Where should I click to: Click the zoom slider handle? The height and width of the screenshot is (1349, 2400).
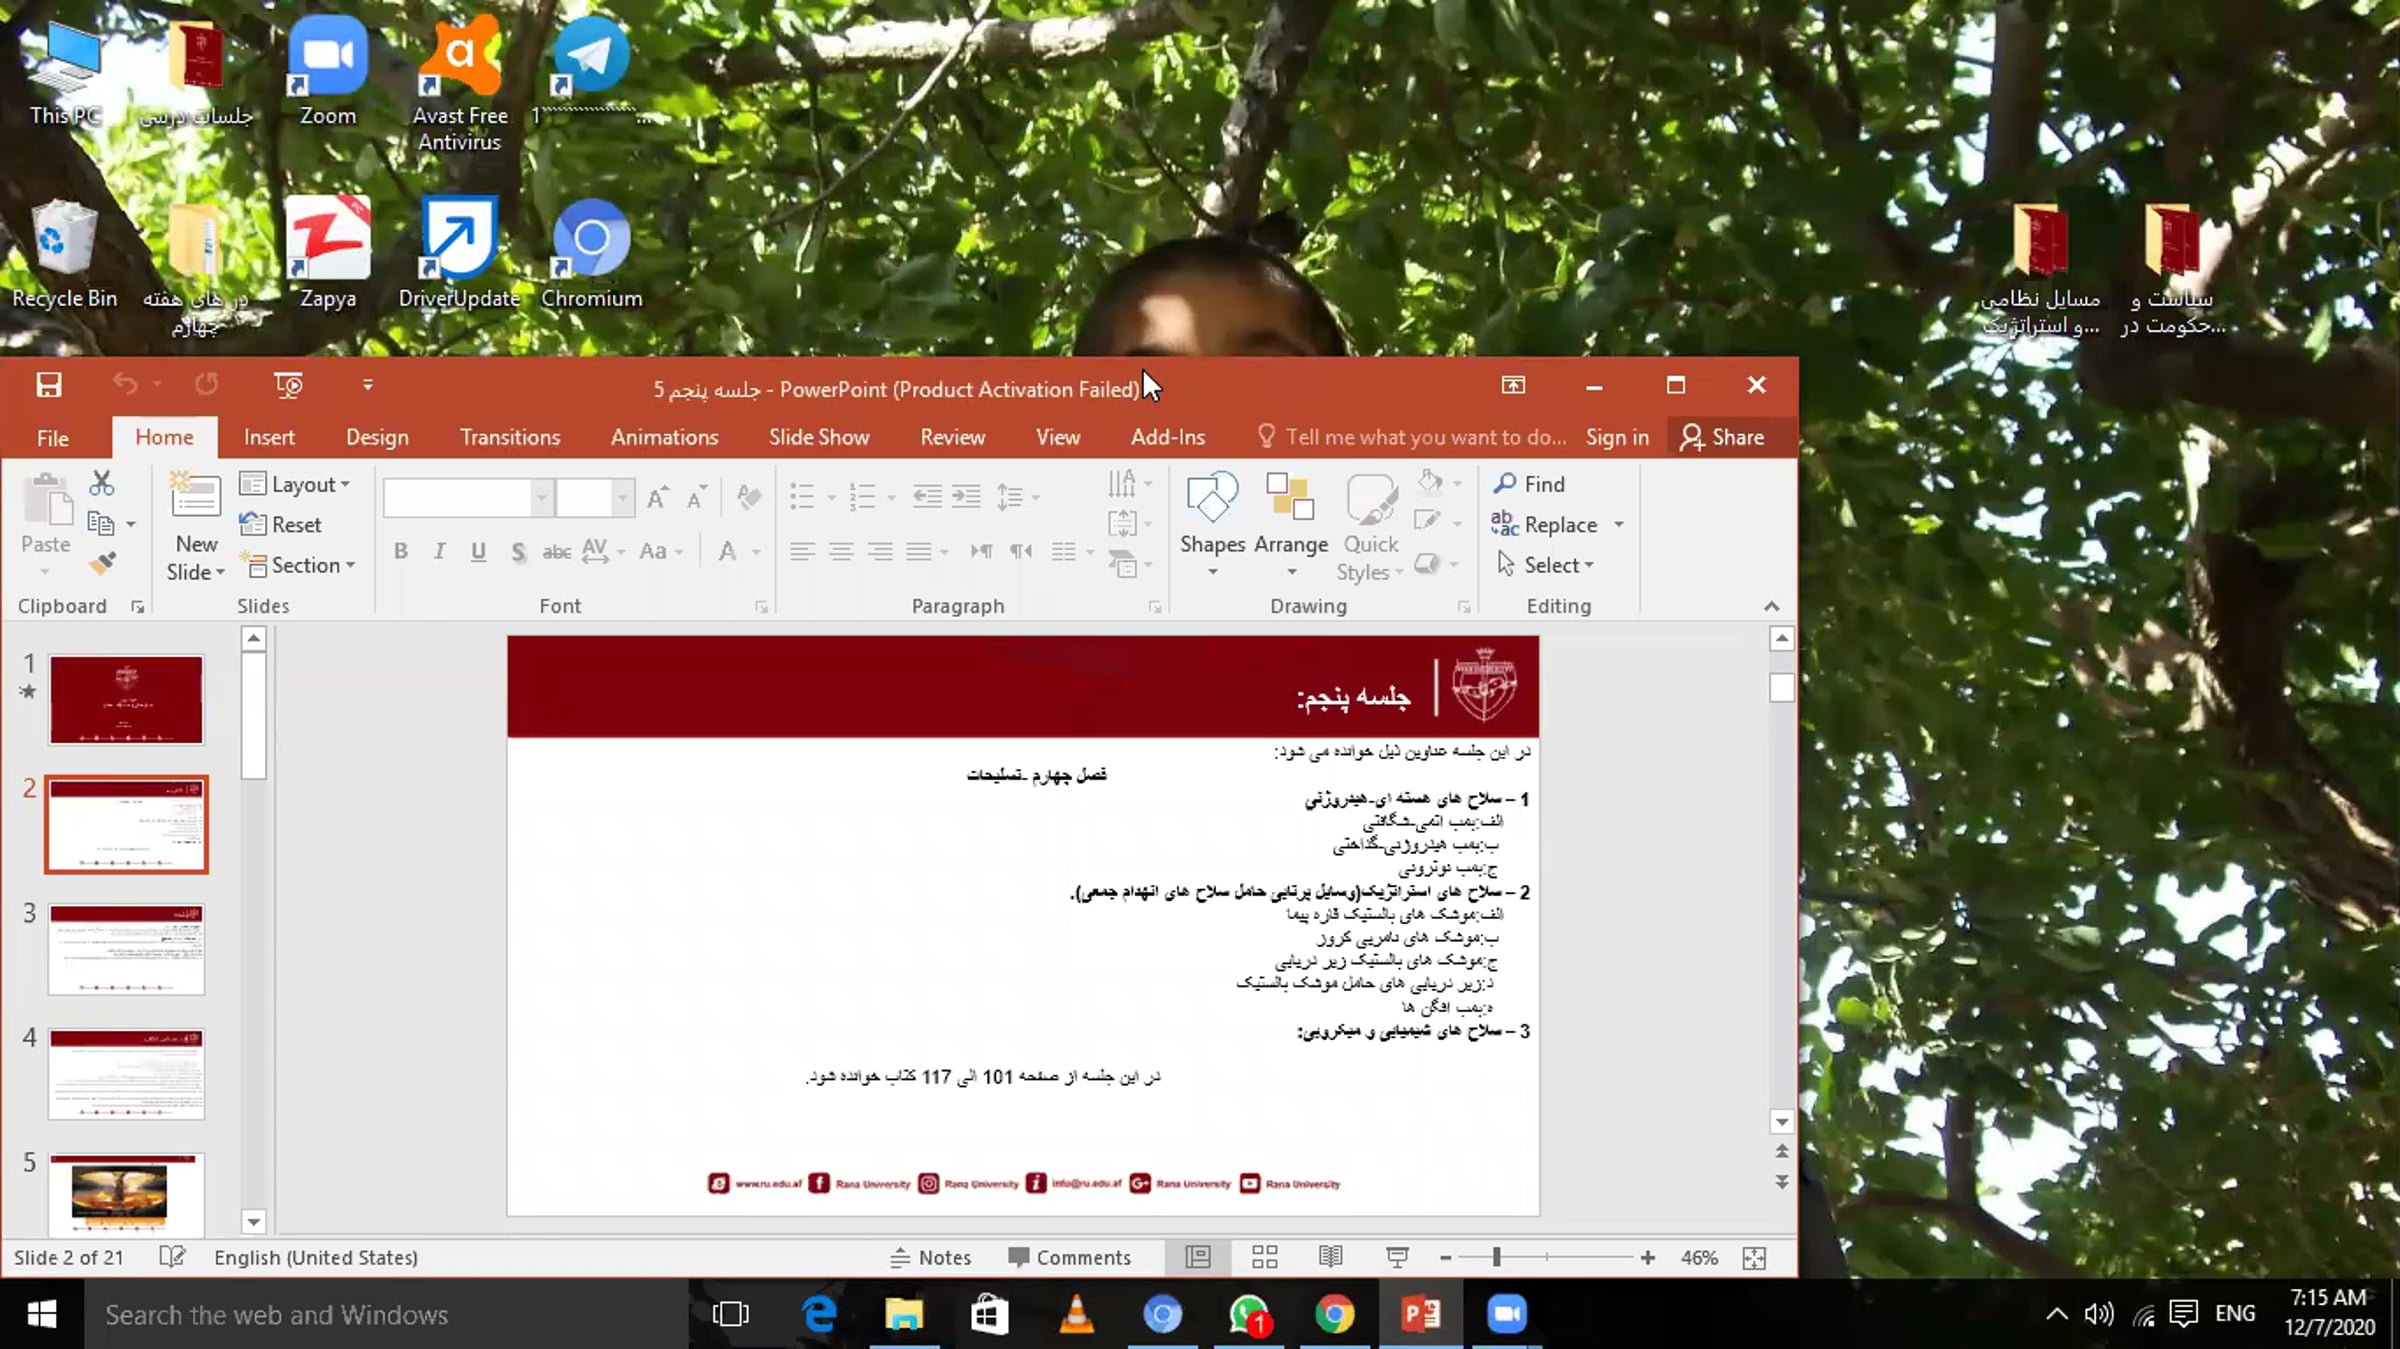click(1496, 1257)
